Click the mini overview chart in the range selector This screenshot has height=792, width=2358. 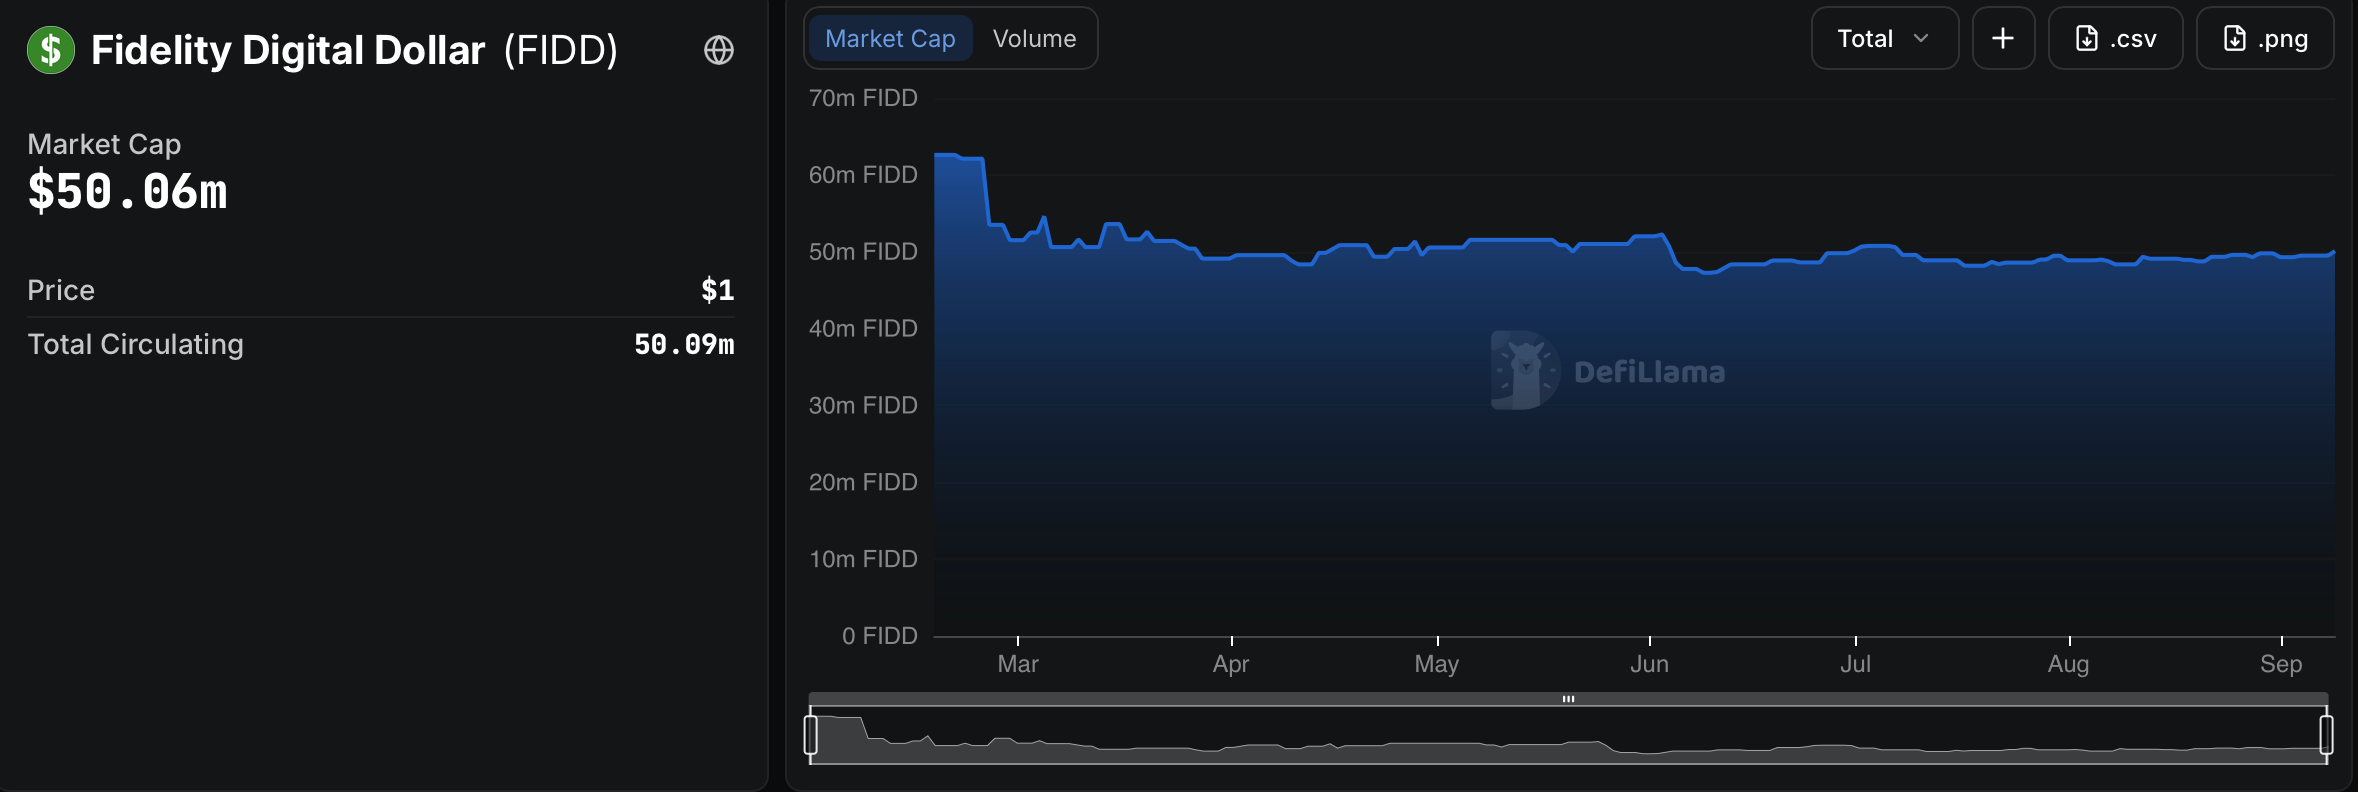click(1568, 735)
